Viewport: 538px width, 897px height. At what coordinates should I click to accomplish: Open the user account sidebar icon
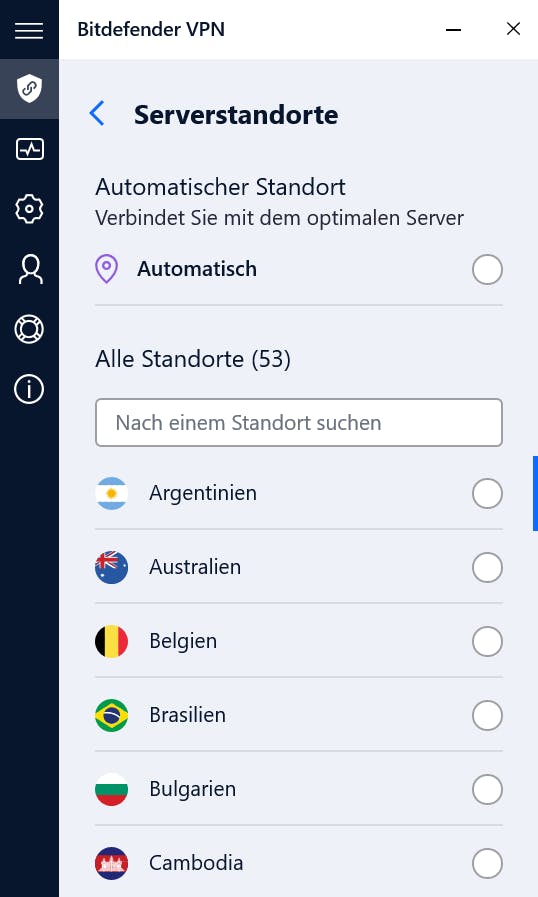(30, 269)
